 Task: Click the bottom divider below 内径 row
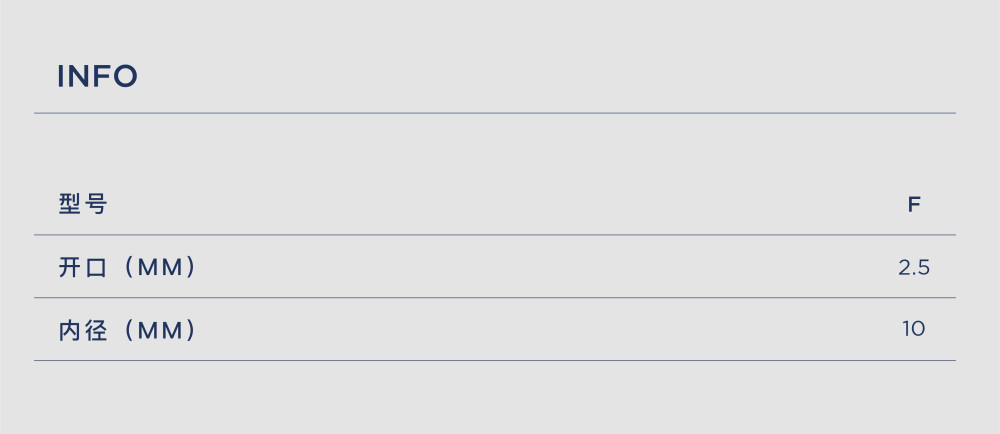495,361
